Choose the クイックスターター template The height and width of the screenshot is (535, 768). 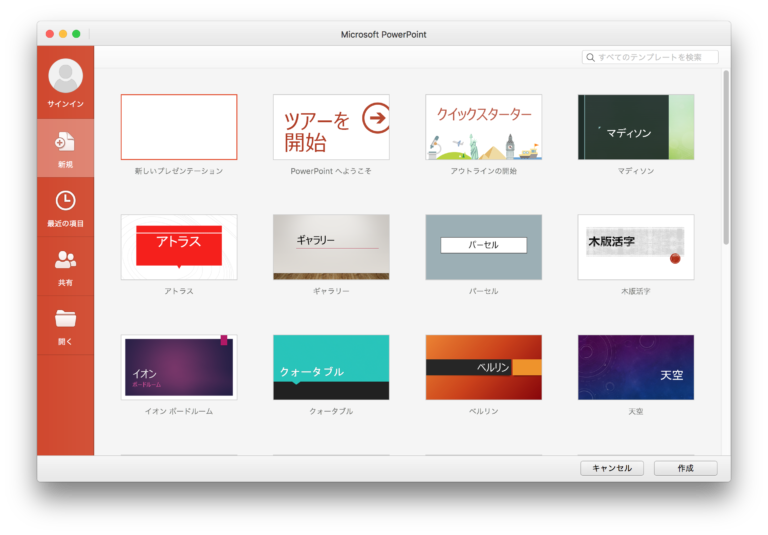(483, 127)
